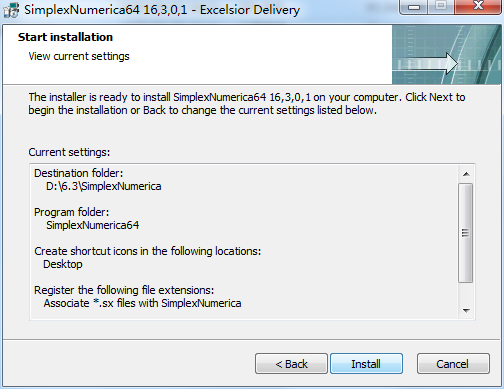The height and width of the screenshot is (389, 504).
Task: Select the Program folder SimplexNumerica64 entry
Action: click(93, 225)
